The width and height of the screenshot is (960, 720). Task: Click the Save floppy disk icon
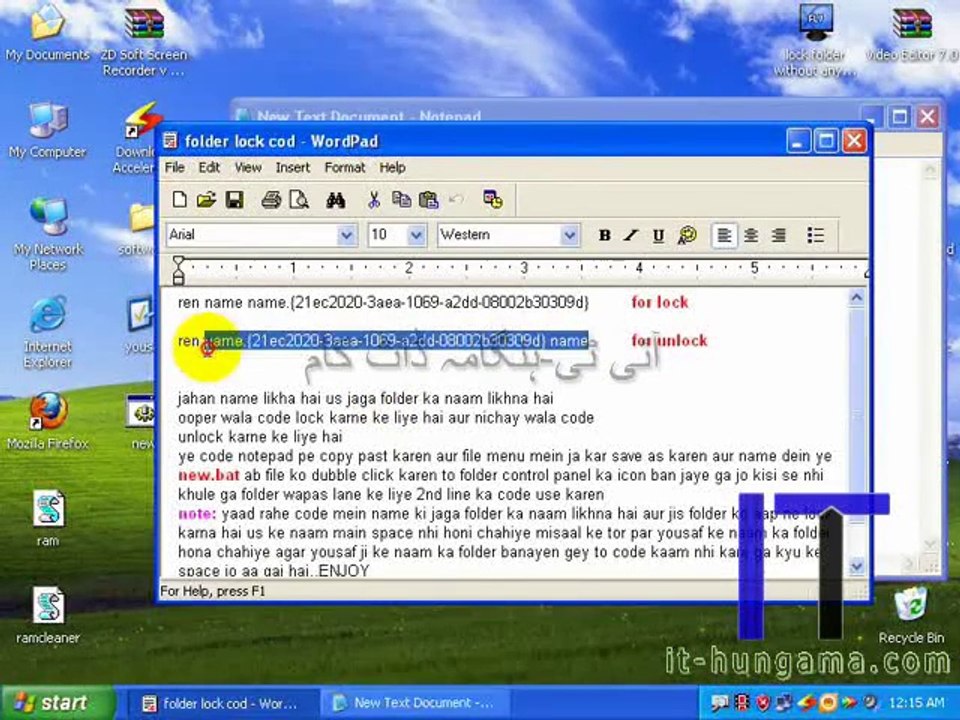[234, 200]
